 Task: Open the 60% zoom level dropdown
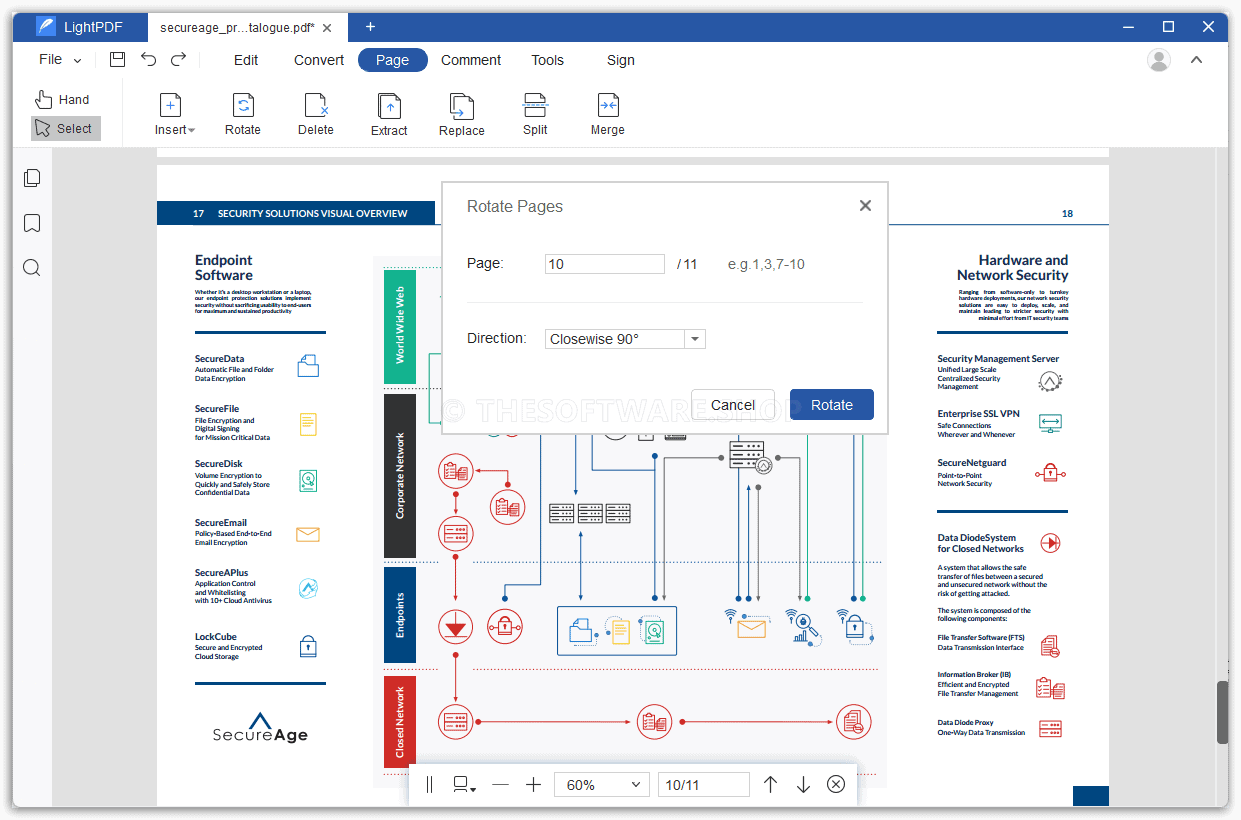pyautogui.click(x=602, y=785)
